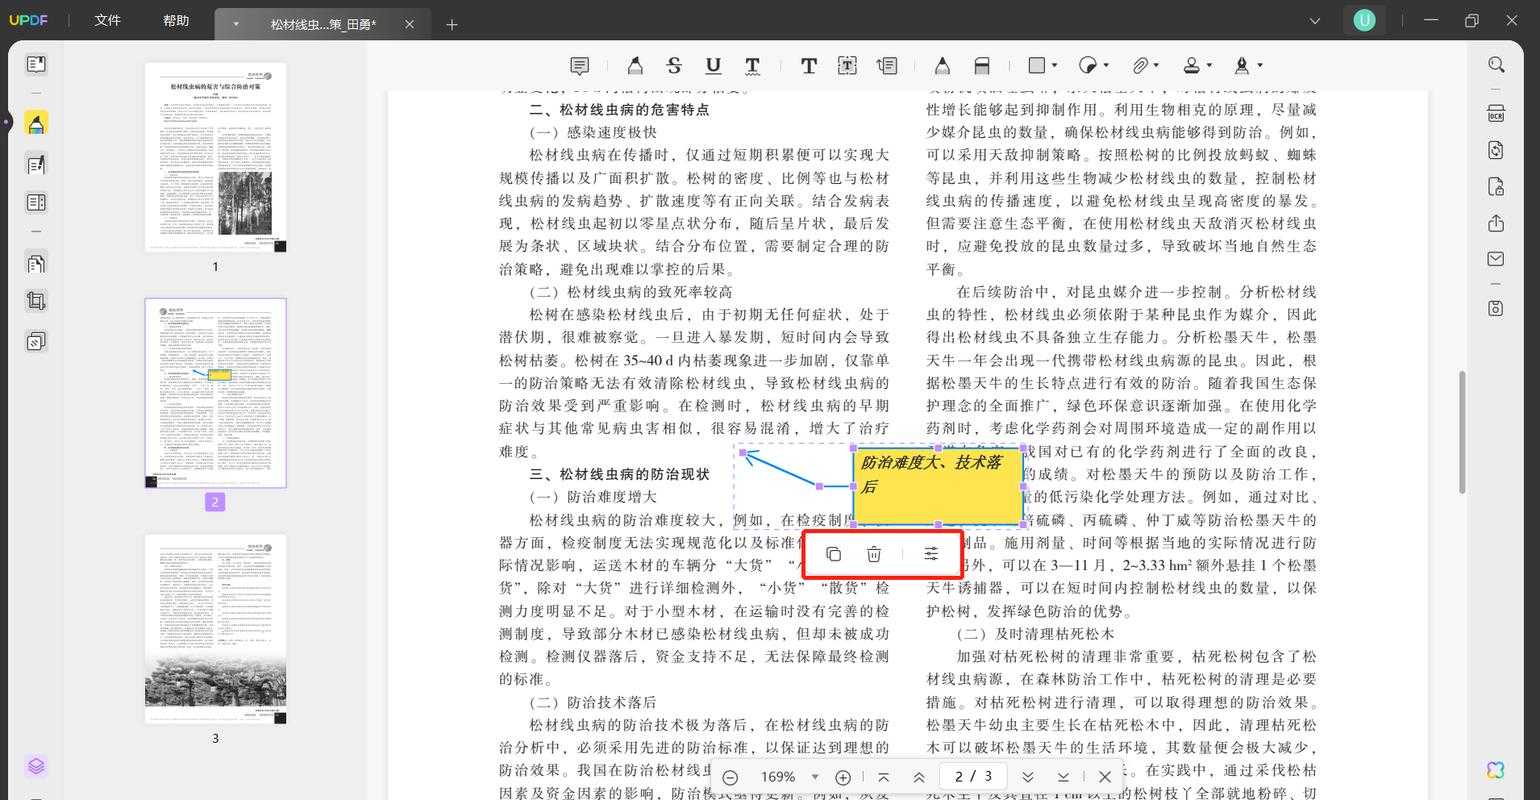Select the Eraser tool
The width and height of the screenshot is (1540, 800).
[982, 65]
